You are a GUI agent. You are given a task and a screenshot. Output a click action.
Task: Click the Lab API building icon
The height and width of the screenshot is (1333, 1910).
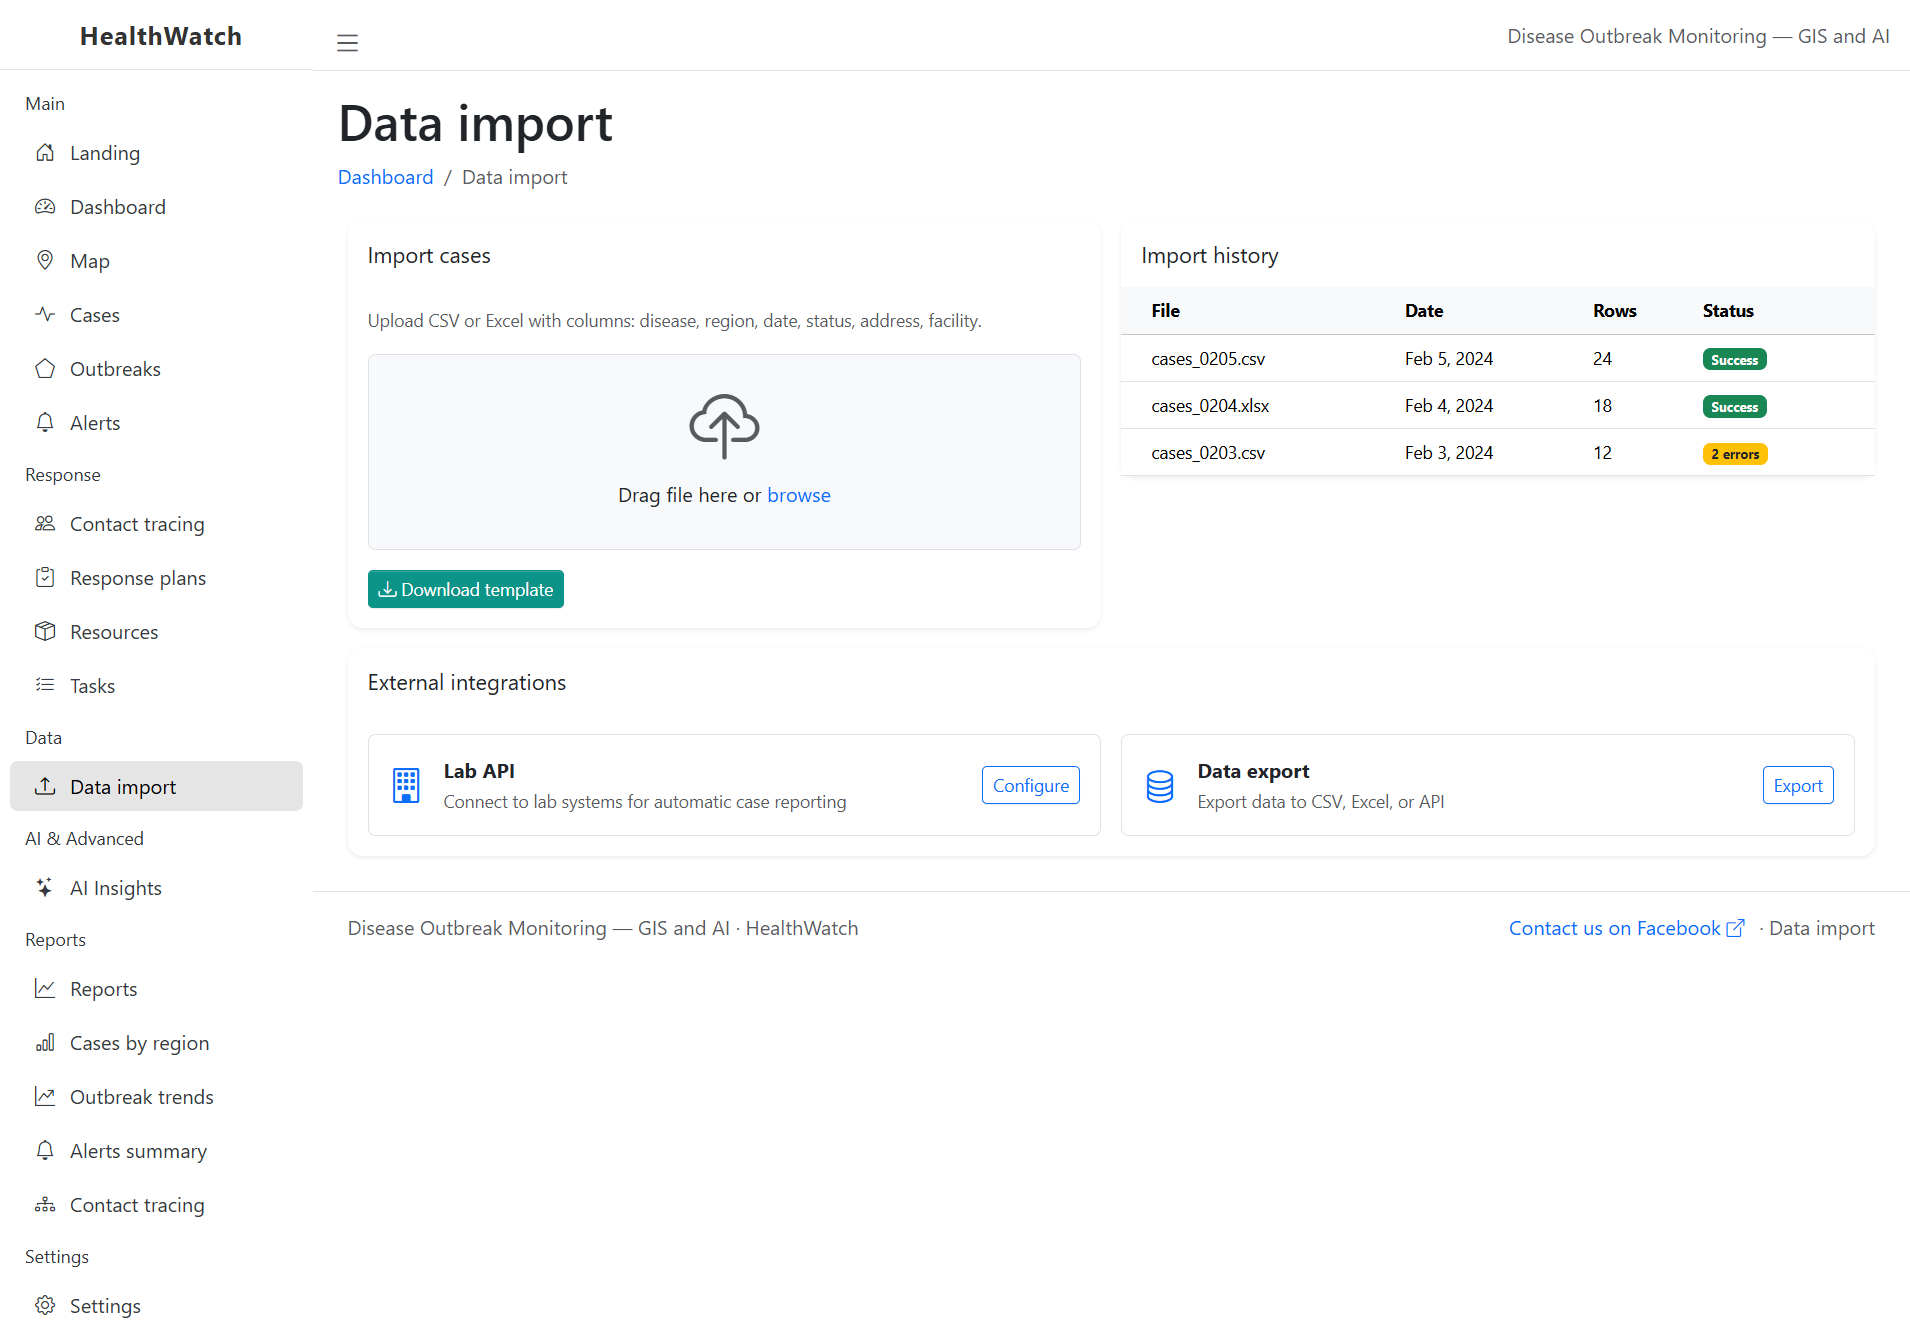(406, 785)
